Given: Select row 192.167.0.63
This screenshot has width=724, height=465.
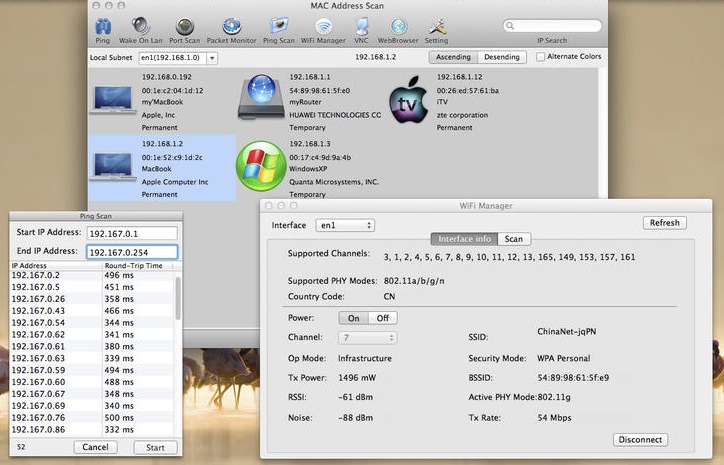Looking at the screenshot, I should tap(92, 358).
